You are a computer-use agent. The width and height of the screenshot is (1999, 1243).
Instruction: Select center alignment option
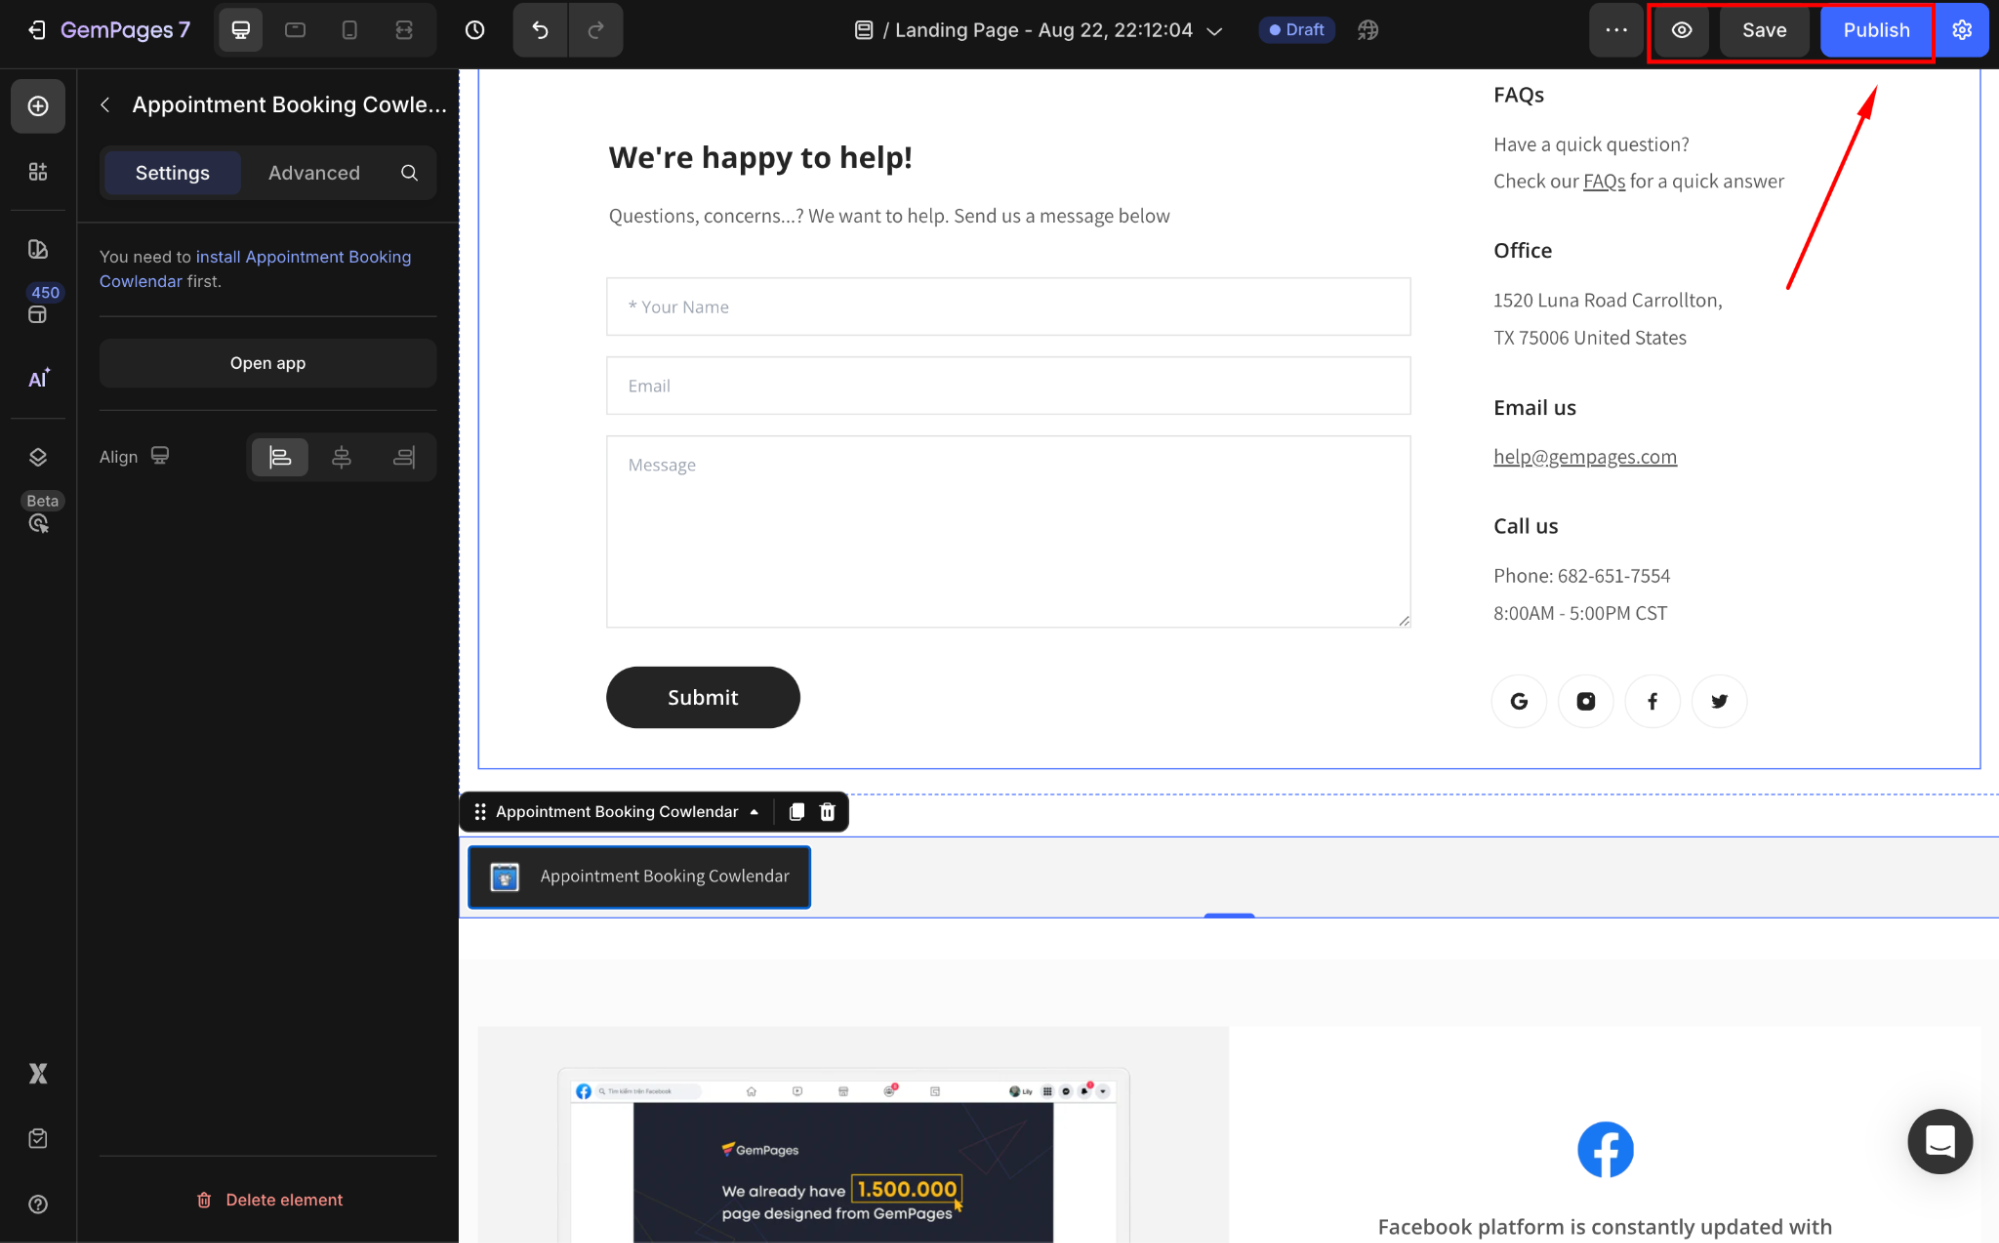pos(342,457)
